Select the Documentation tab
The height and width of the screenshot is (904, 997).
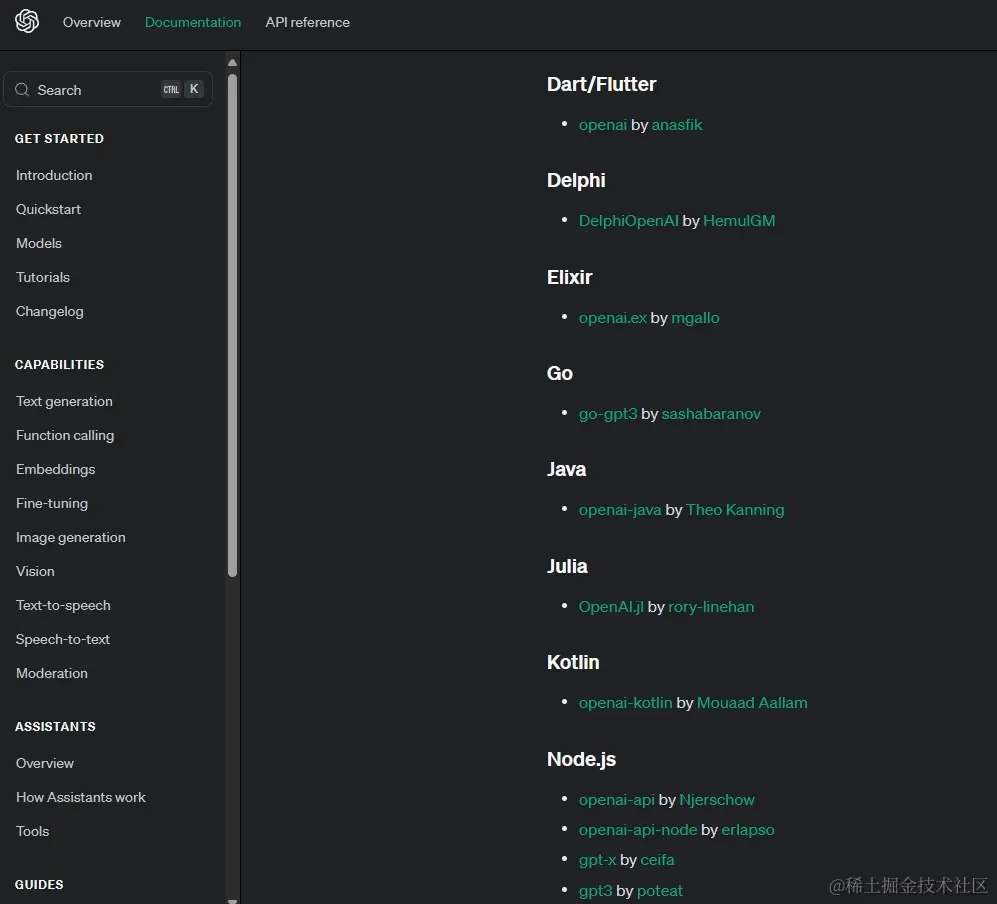click(193, 22)
